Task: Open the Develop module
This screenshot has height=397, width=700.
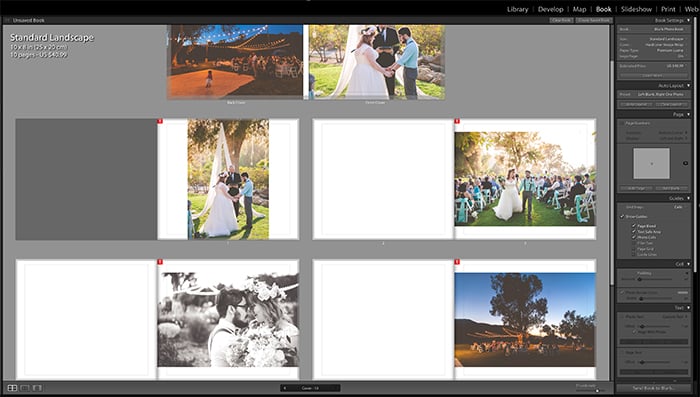Action: pos(550,9)
